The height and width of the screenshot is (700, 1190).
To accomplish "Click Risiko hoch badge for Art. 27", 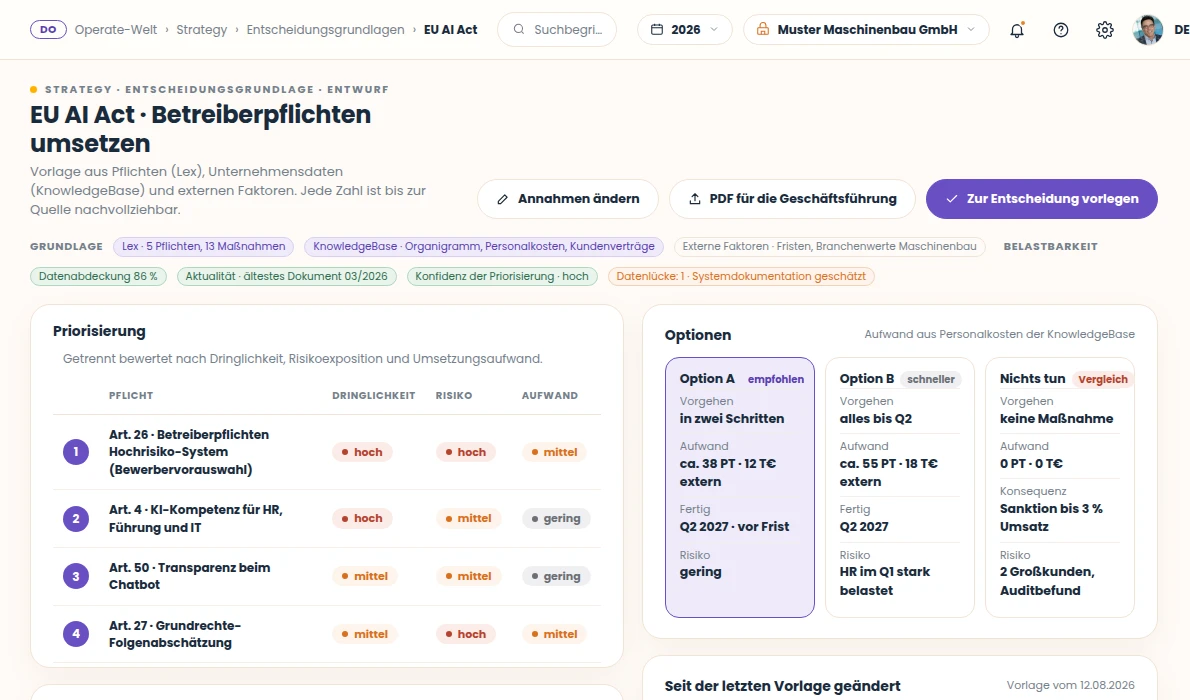I will [x=465, y=634].
